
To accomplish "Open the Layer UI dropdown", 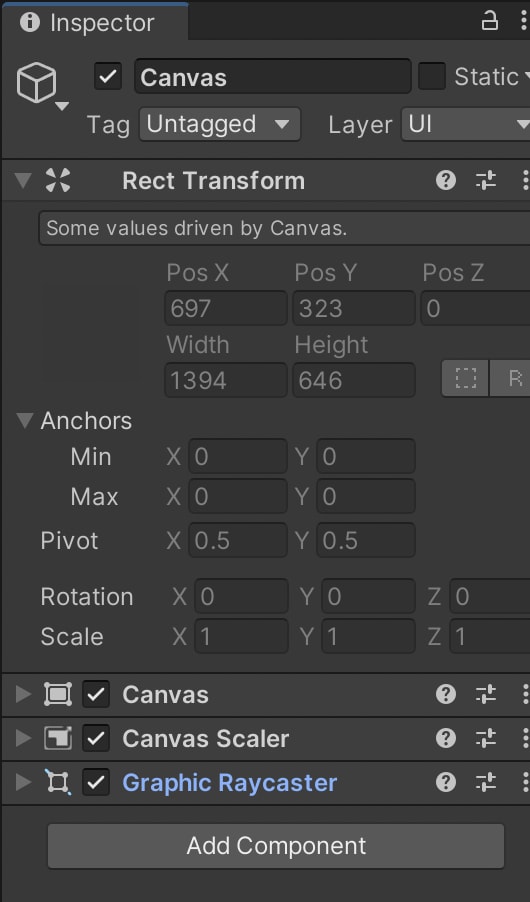I will tap(466, 124).
